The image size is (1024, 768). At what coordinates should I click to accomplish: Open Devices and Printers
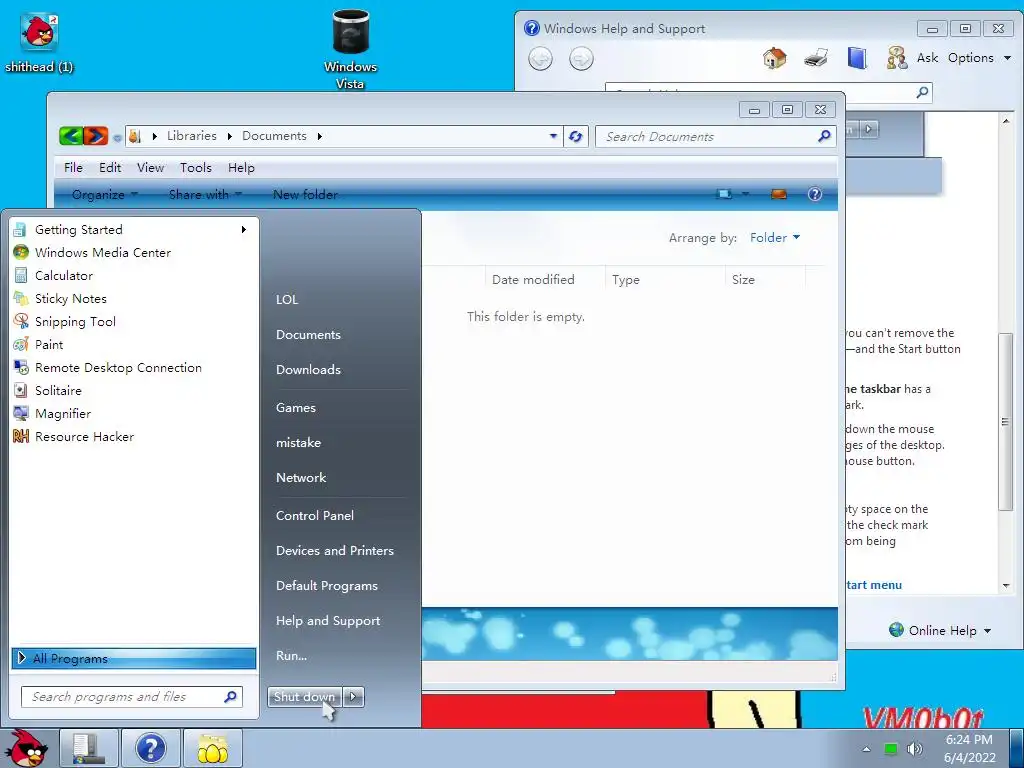click(334, 551)
